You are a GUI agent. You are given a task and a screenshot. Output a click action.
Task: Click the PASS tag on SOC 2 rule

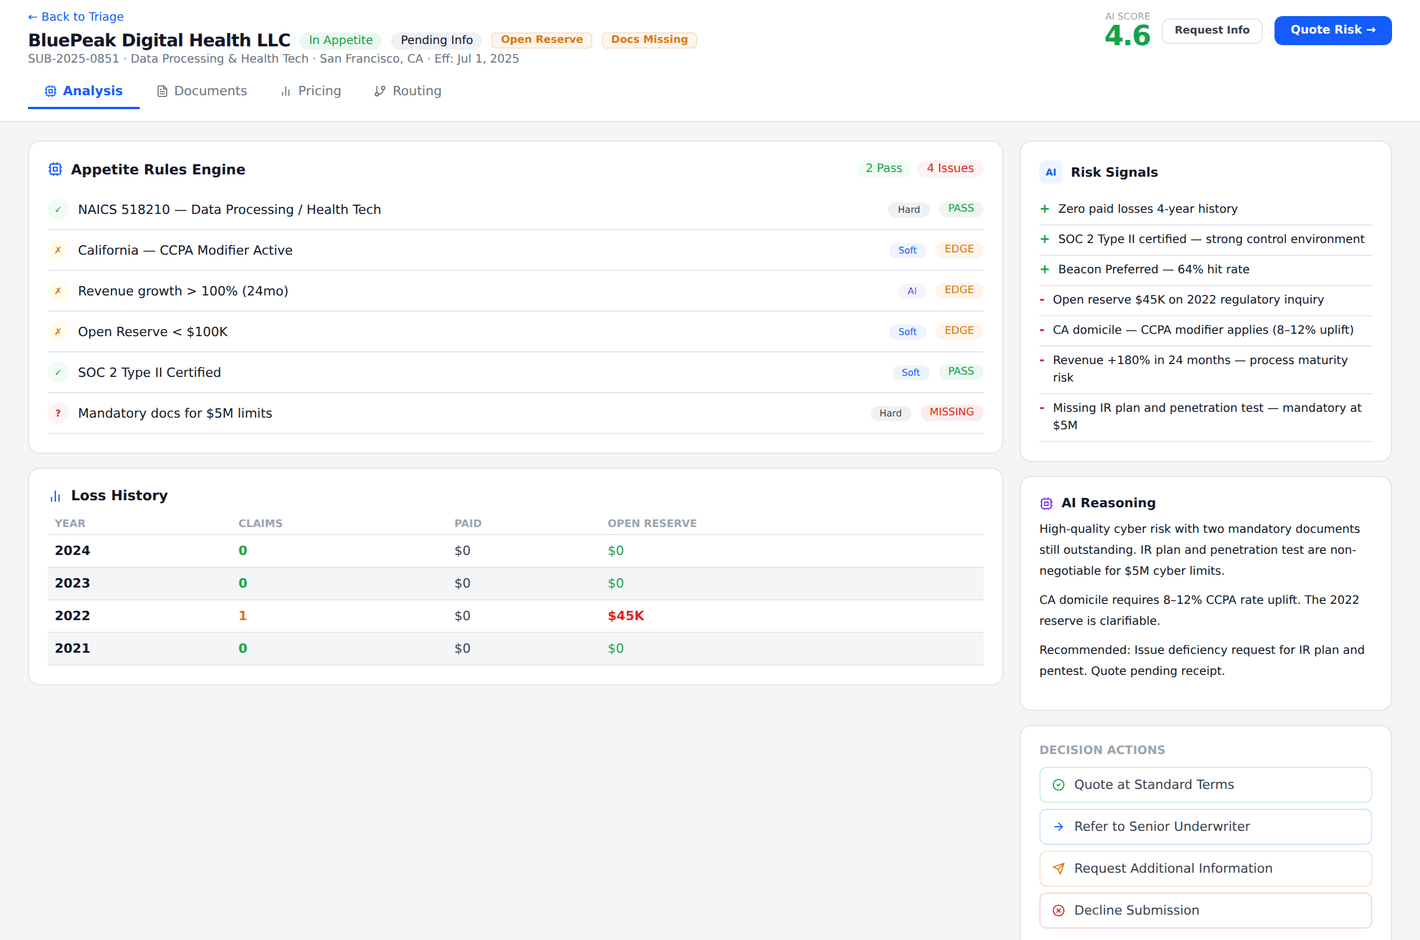(961, 371)
